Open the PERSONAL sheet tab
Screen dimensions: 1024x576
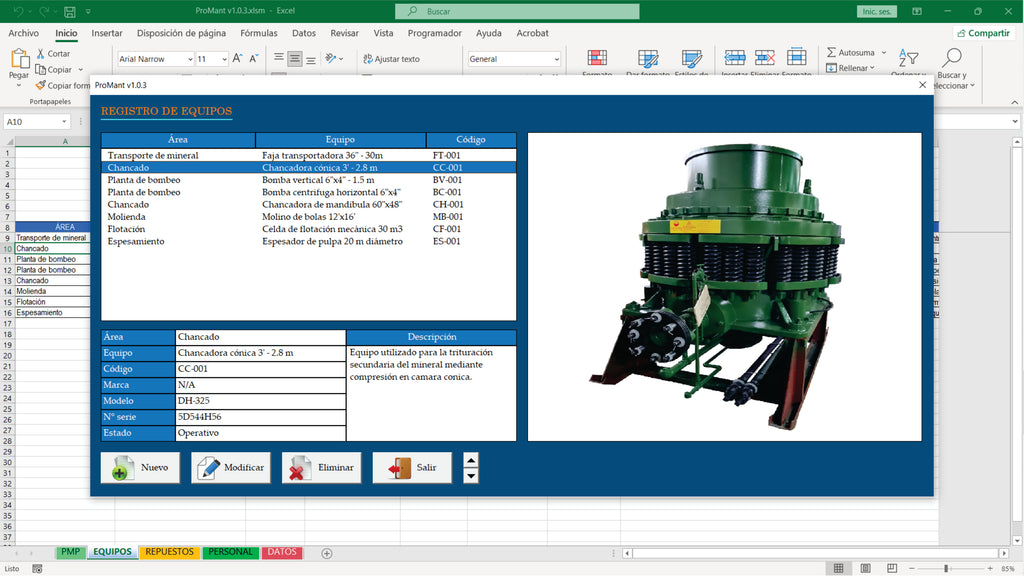231,552
